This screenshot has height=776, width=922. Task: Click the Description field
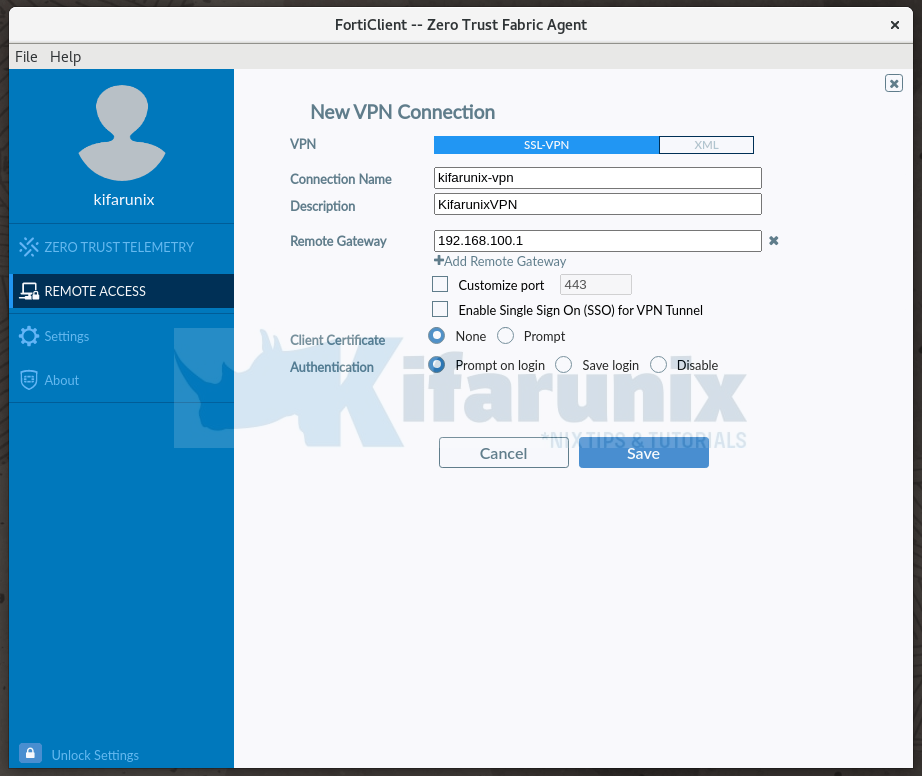[x=597, y=204]
